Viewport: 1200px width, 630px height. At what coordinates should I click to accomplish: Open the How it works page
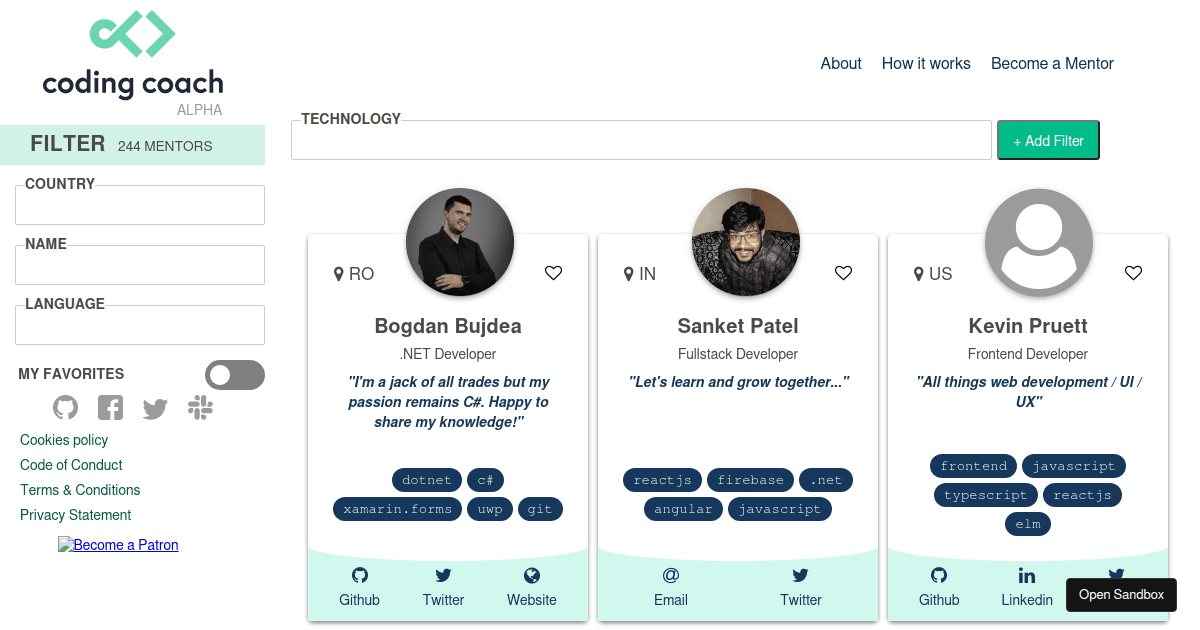[926, 63]
